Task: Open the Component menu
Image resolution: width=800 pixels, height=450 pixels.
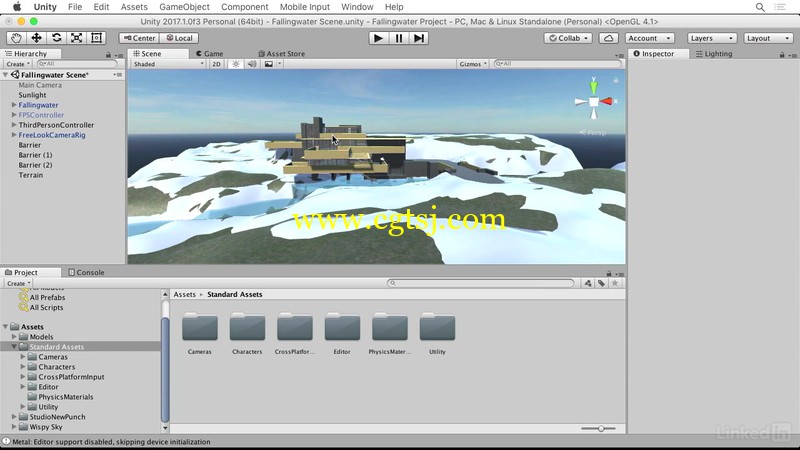Action: pos(244,7)
